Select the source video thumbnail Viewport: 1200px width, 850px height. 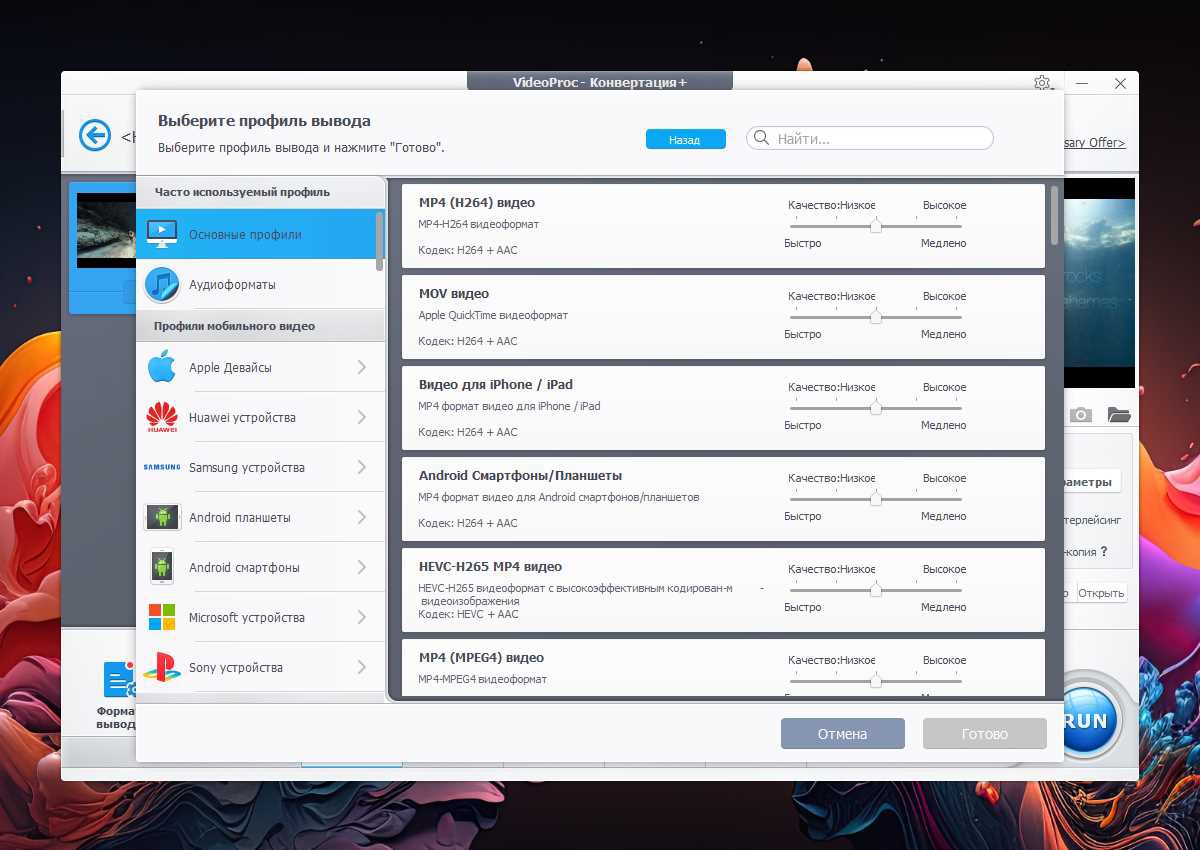pos(106,230)
